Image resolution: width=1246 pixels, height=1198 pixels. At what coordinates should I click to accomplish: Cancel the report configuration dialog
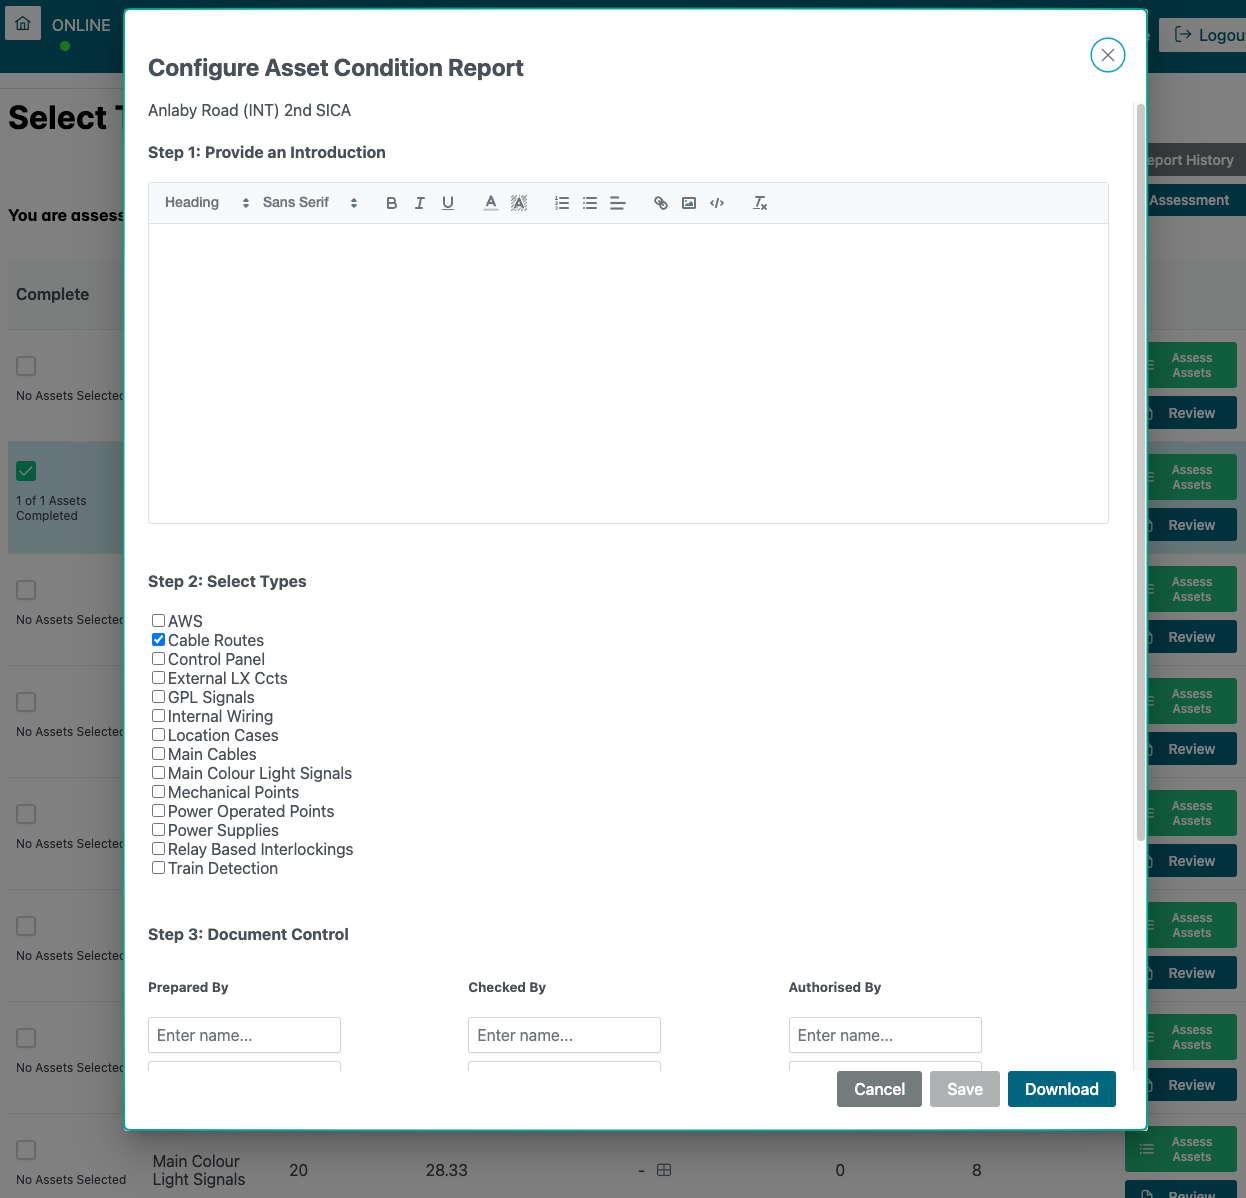coord(879,1089)
